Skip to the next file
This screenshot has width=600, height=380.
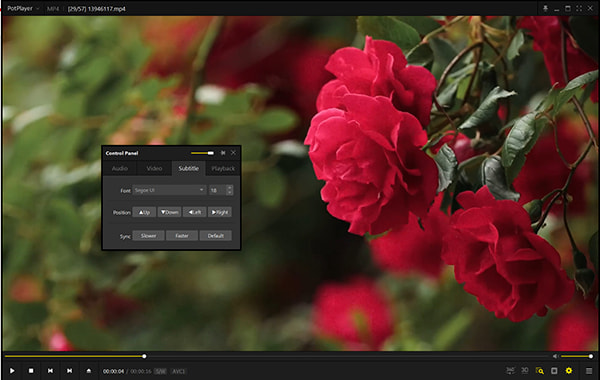point(69,371)
